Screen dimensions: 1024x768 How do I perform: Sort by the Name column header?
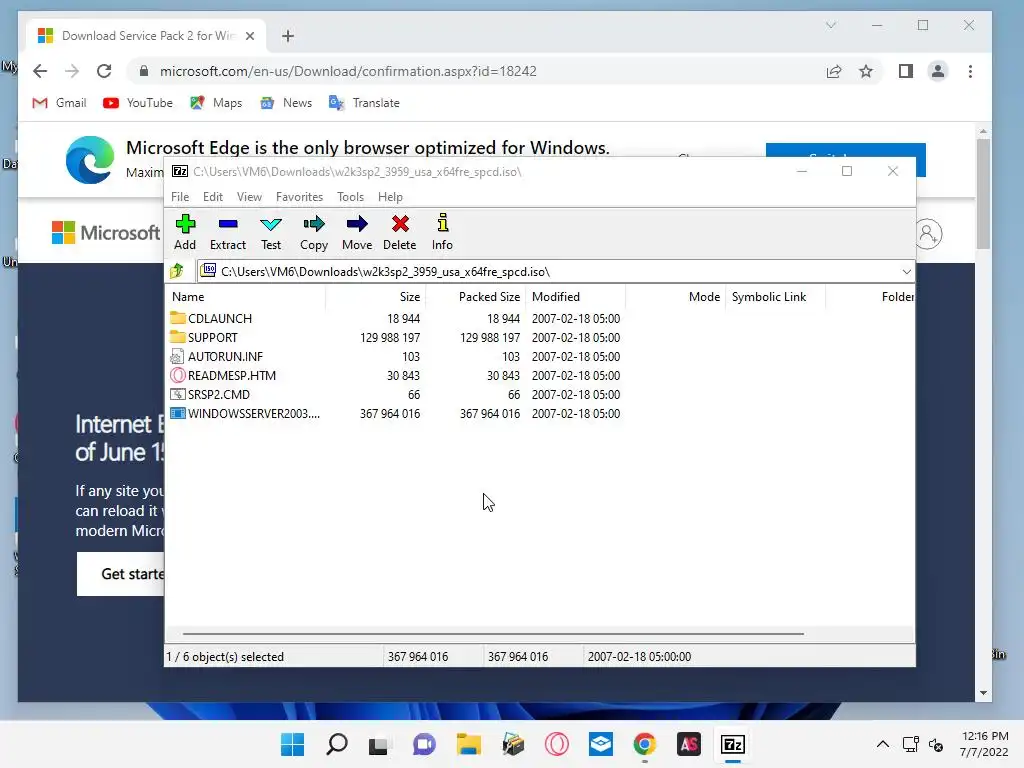click(246, 296)
